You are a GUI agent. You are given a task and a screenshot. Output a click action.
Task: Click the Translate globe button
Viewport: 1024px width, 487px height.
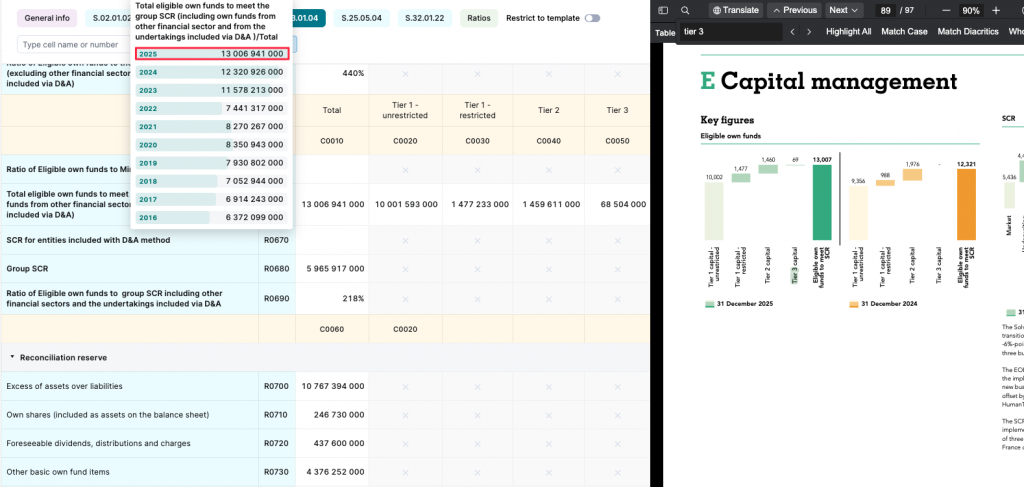[735, 10]
